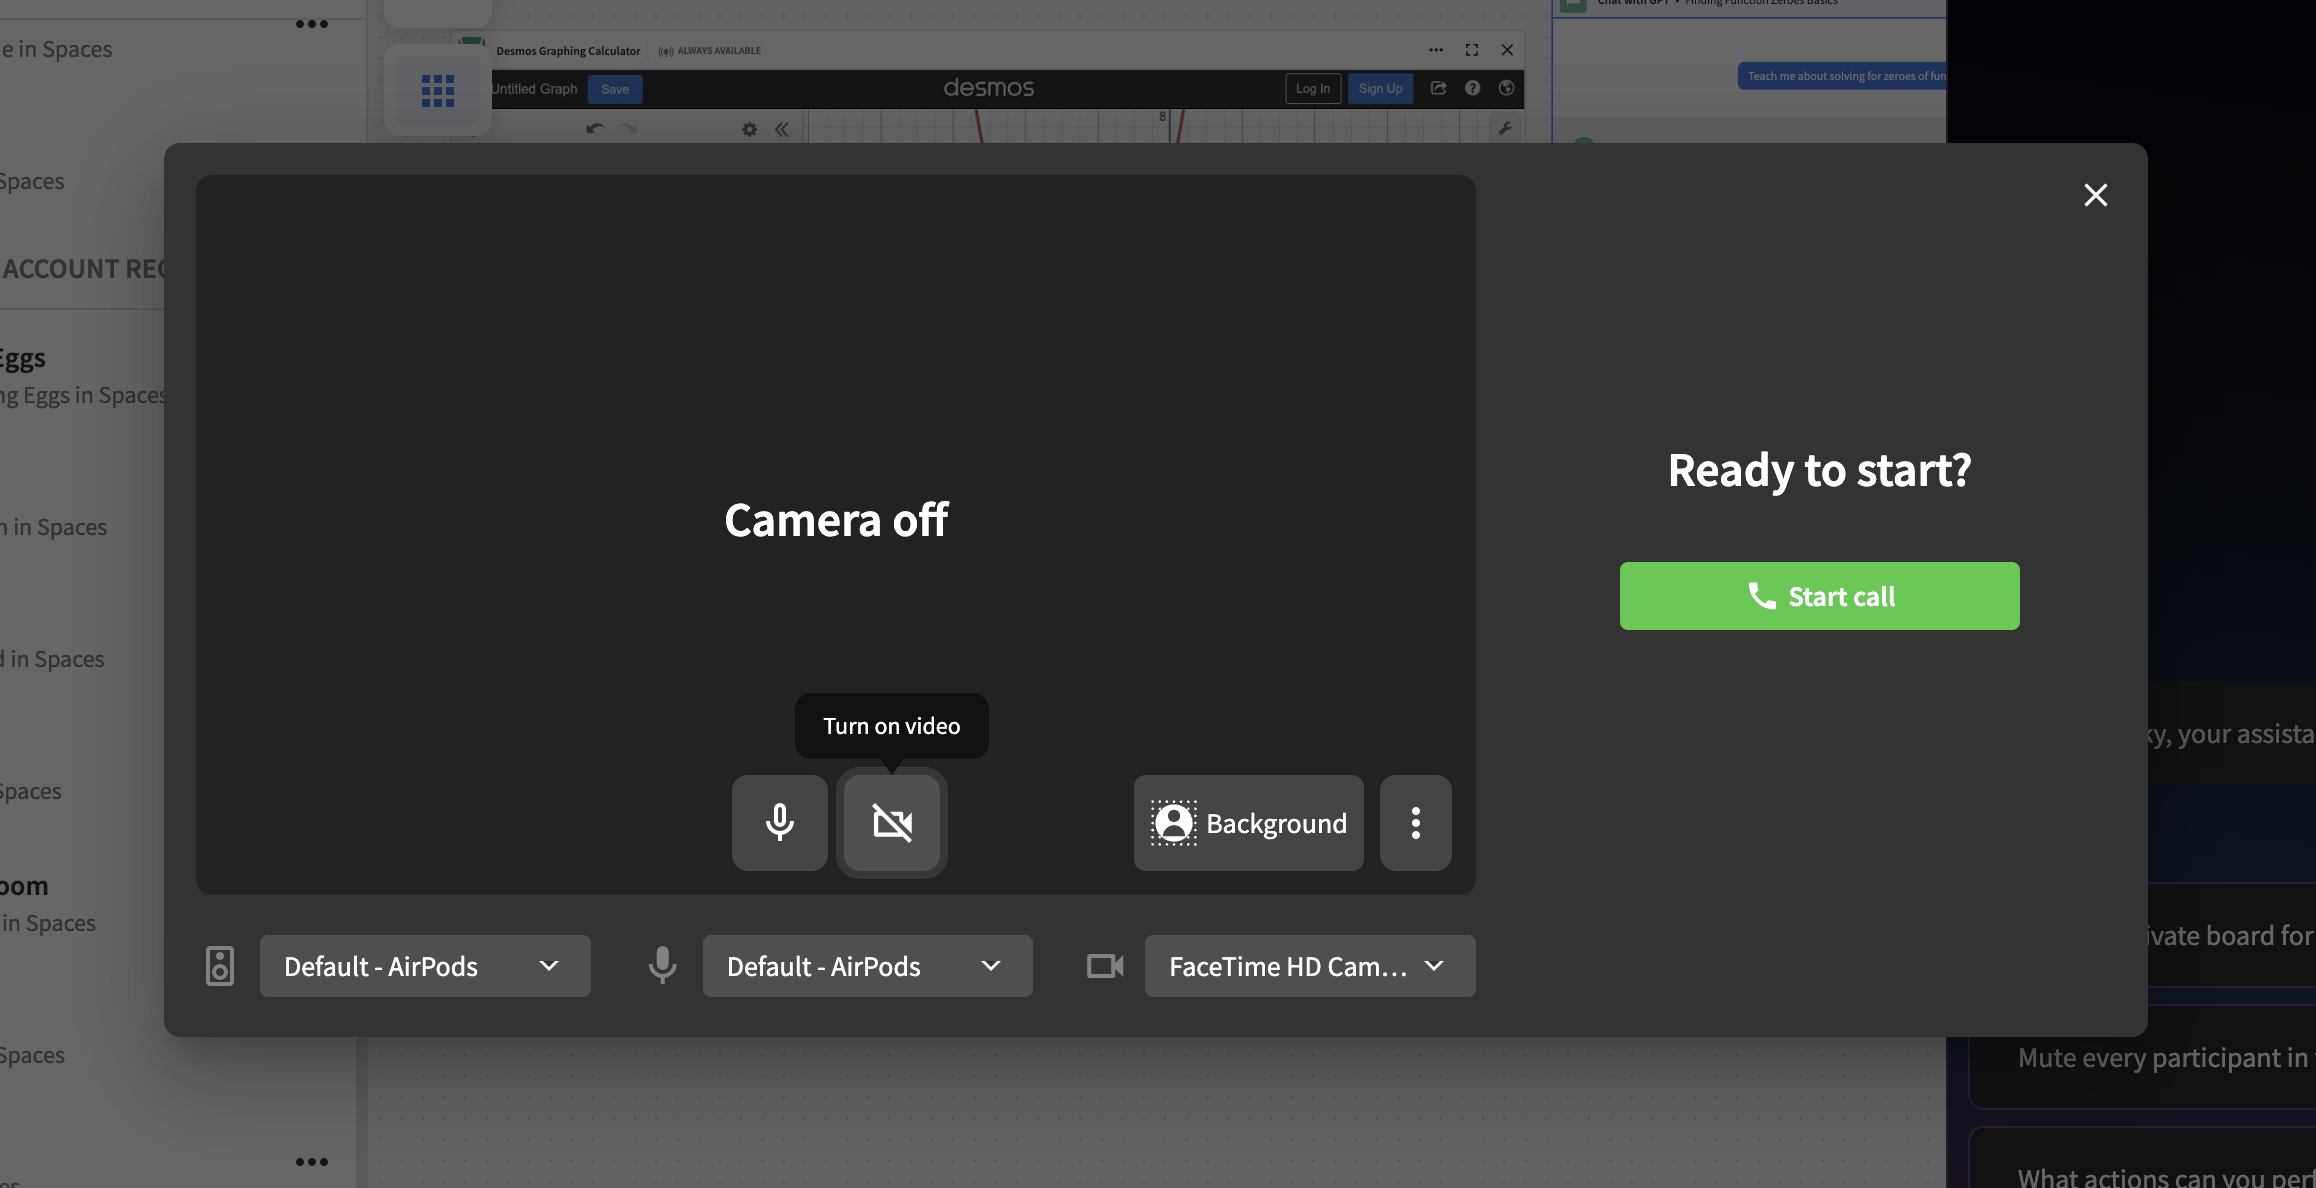2316x1188 pixels.
Task: Close the call setup dialog
Action: coord(2095,195)
